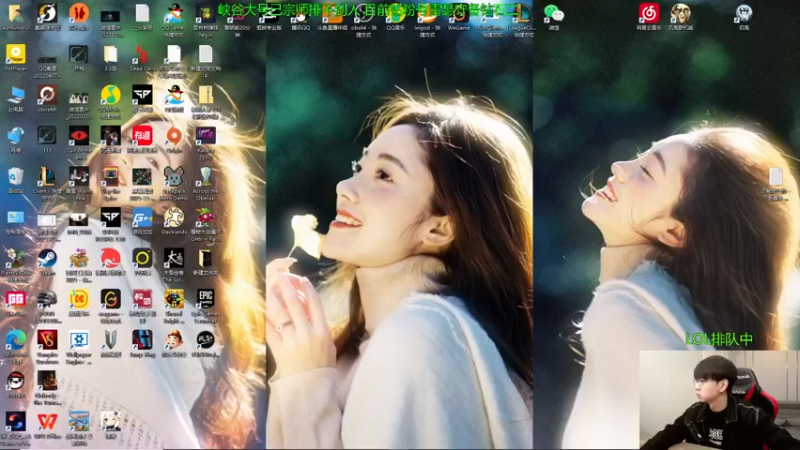This screenshot has height=450, width=800.
Task: Open the green-yellow QQ Music desktop shortcut
Action: [x=110, y=95]
